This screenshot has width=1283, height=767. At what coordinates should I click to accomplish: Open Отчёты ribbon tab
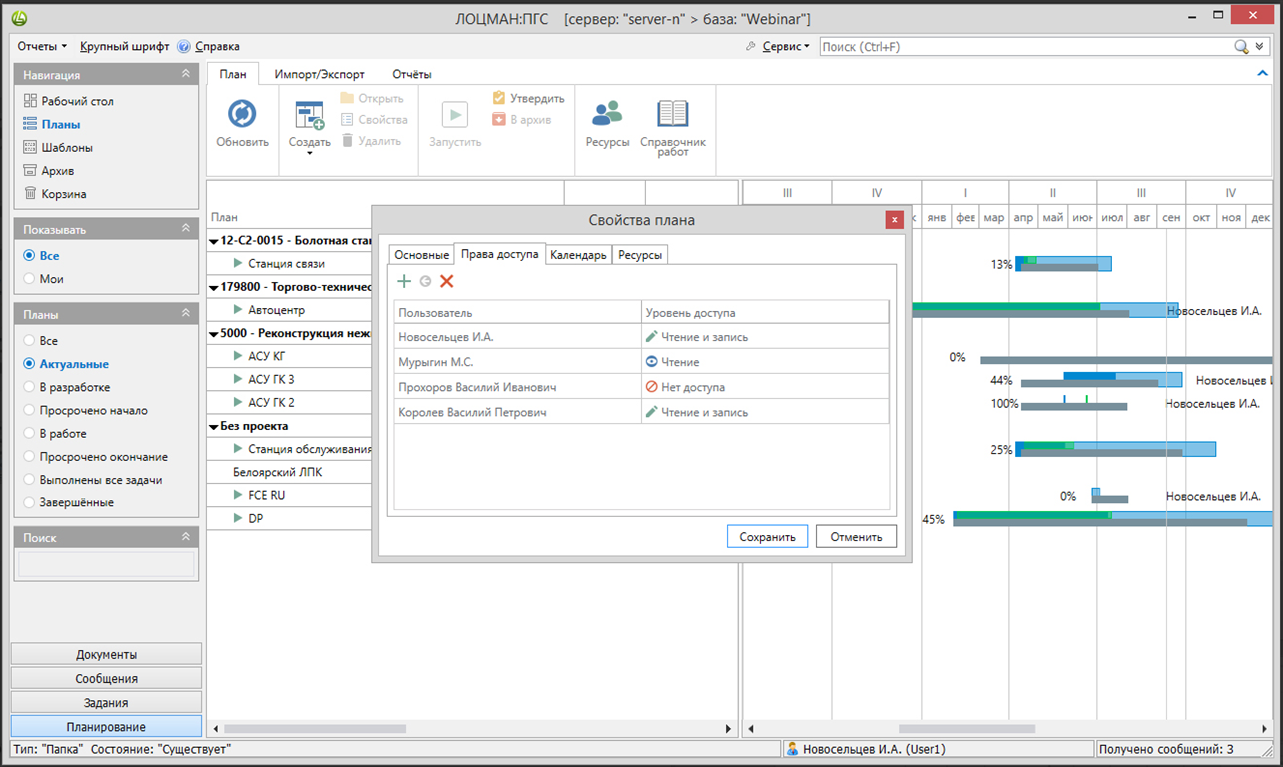412,74
